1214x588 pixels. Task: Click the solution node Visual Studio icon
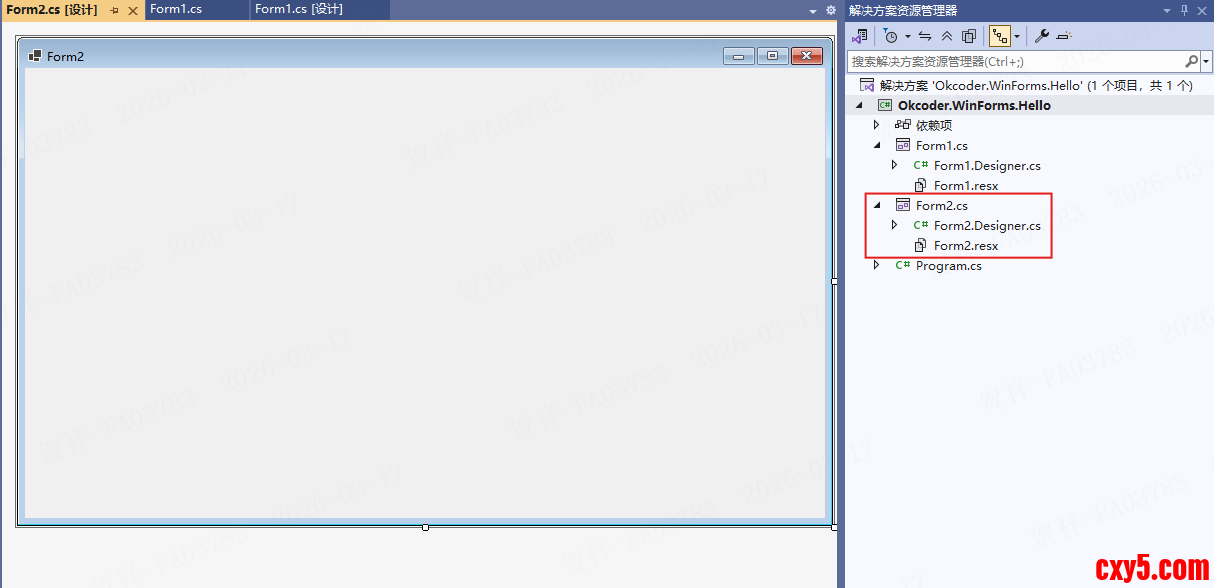[867, 85]
